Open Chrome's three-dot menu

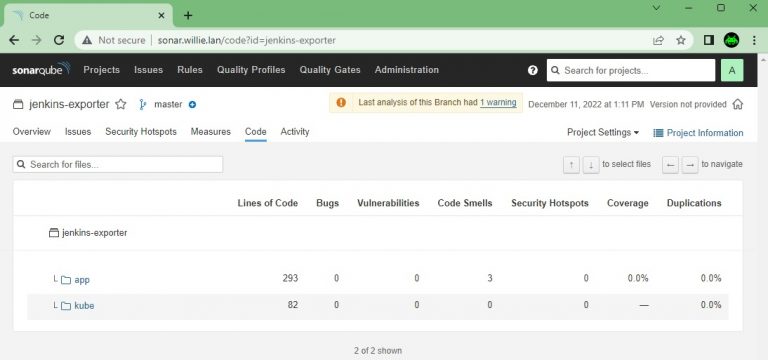pyautogui.click(x=754, y=40)
